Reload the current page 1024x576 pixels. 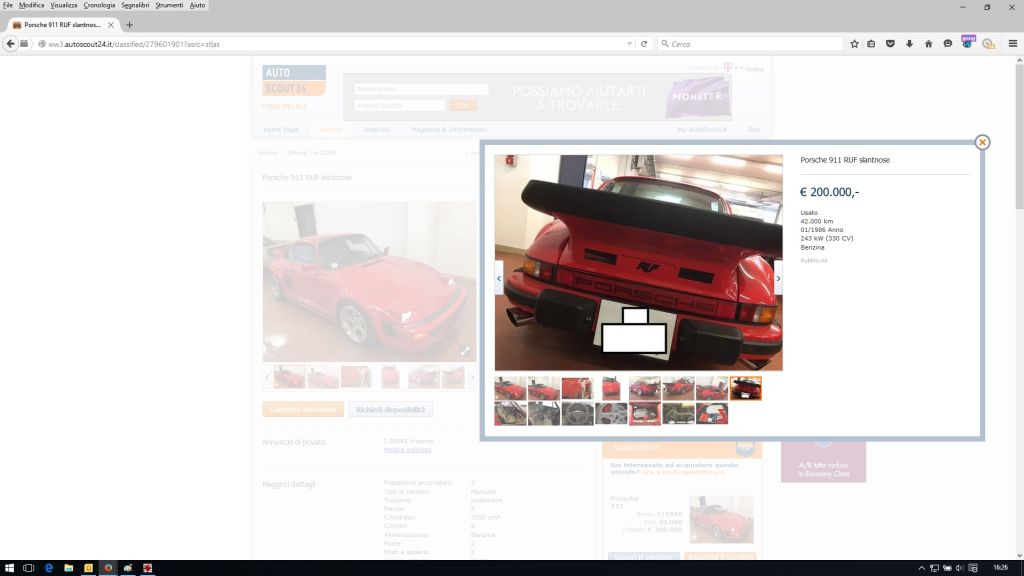(x=644, y=44)
